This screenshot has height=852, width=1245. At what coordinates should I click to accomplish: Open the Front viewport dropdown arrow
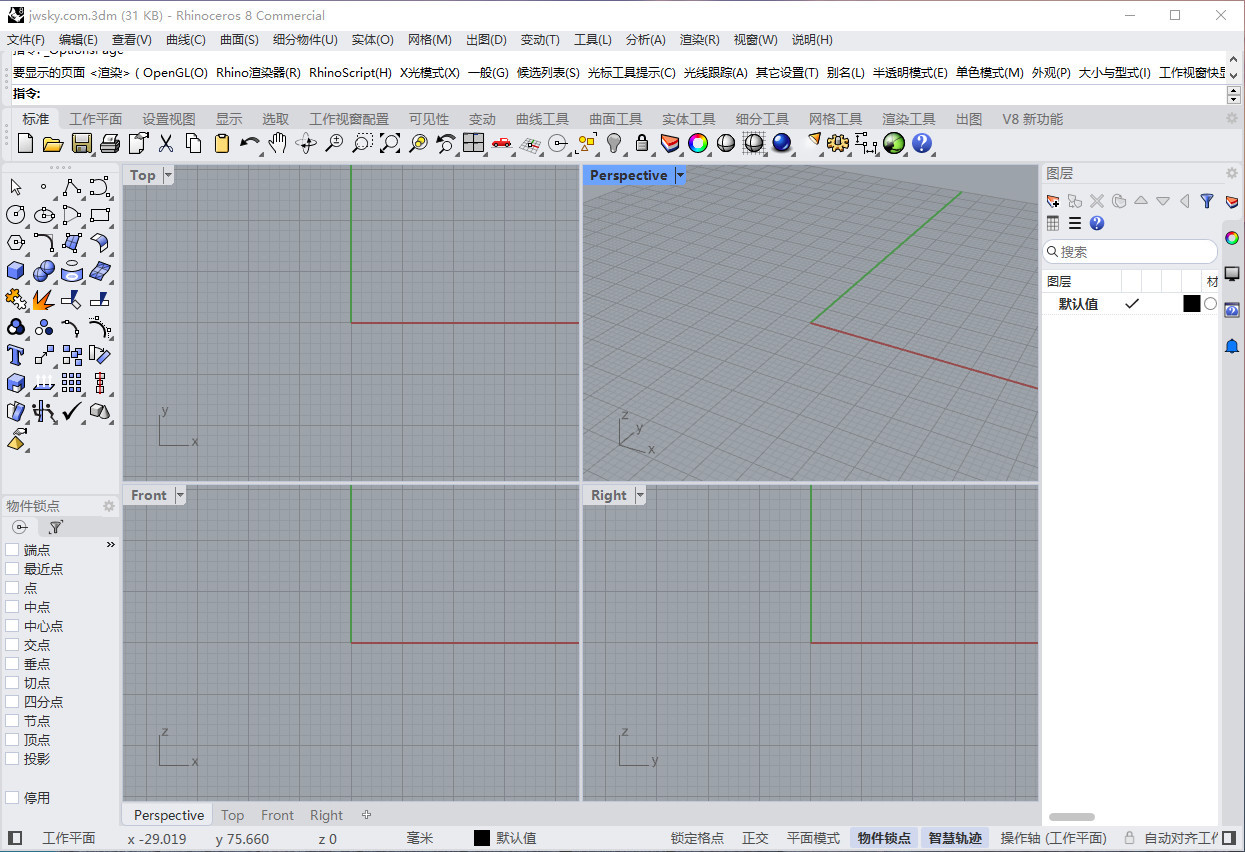click(x=180, y=495)
